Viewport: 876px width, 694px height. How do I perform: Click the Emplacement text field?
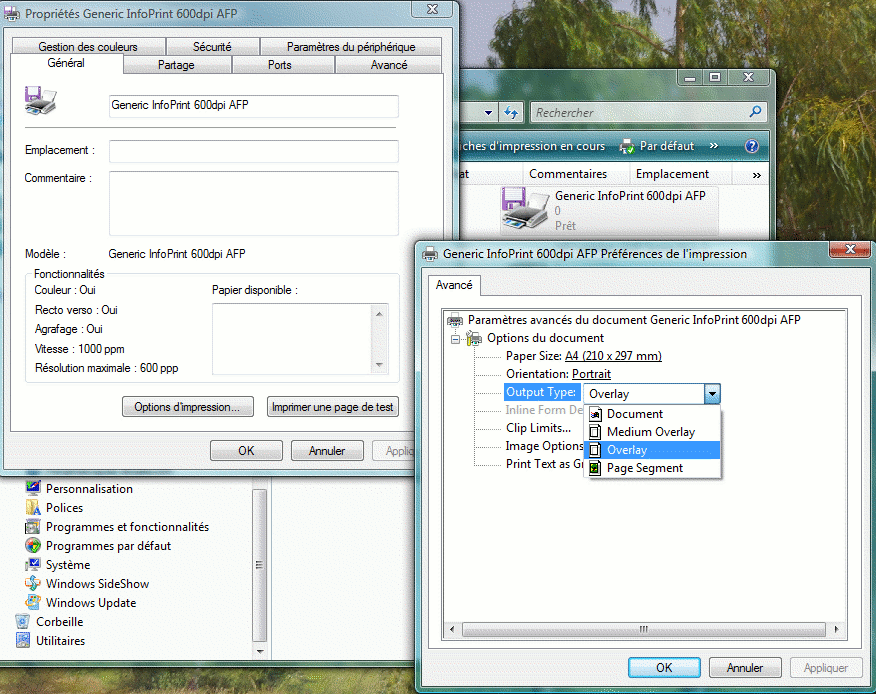tap(254, 151)
